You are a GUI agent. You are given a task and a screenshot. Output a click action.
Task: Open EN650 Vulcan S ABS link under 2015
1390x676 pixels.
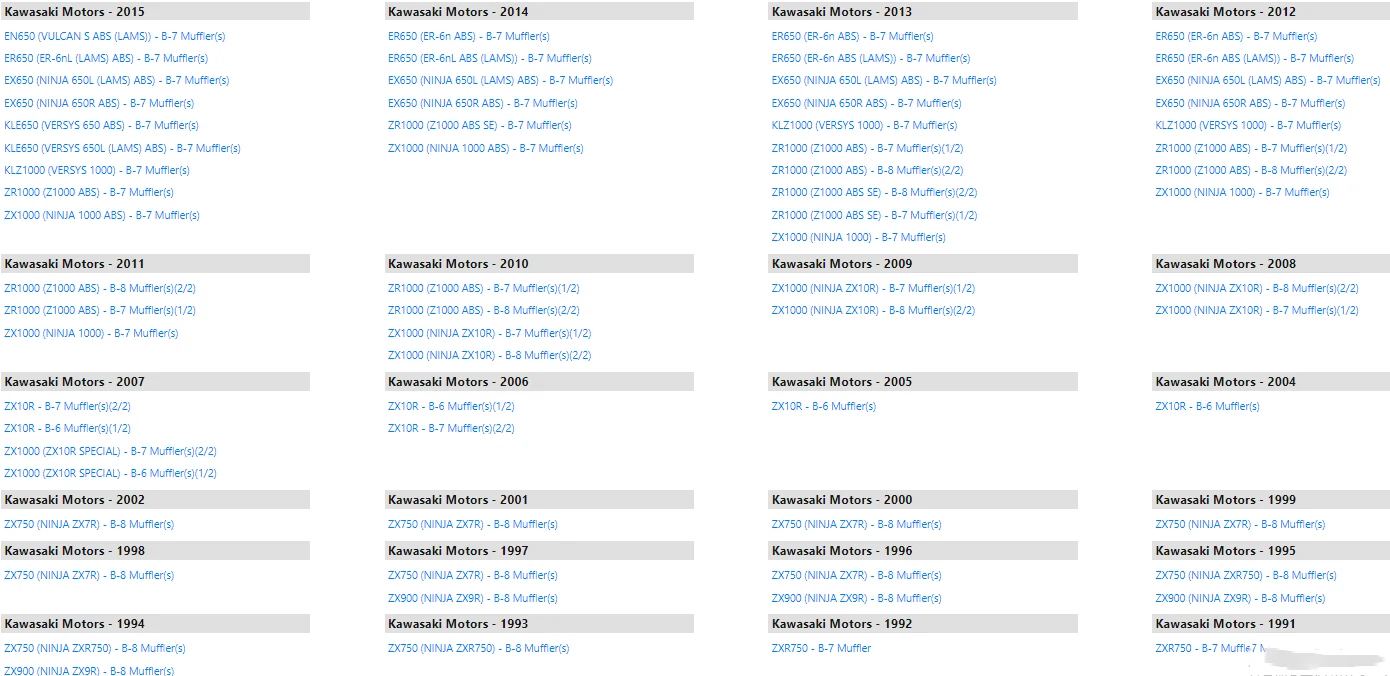tap(114, 36)
